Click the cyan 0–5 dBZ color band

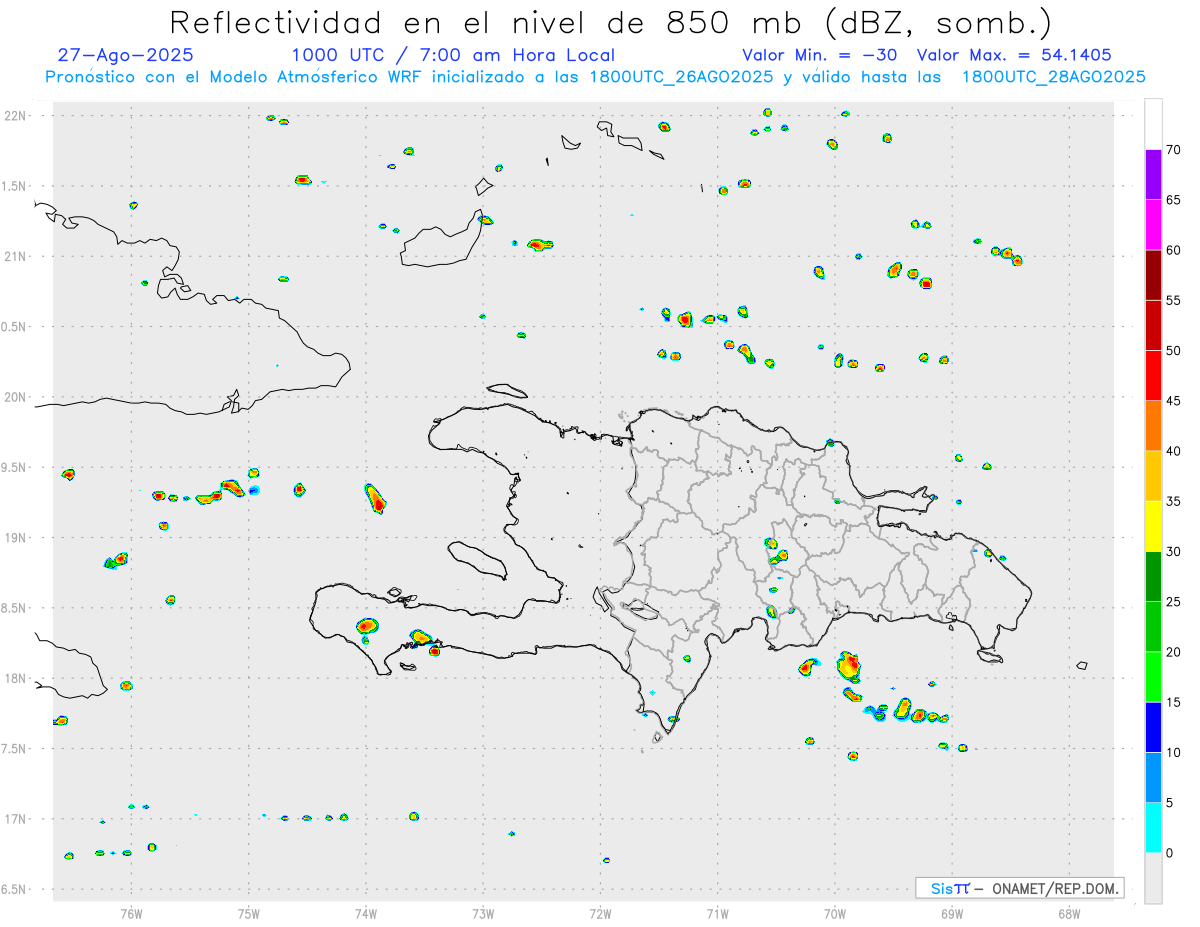(1153, 828)
